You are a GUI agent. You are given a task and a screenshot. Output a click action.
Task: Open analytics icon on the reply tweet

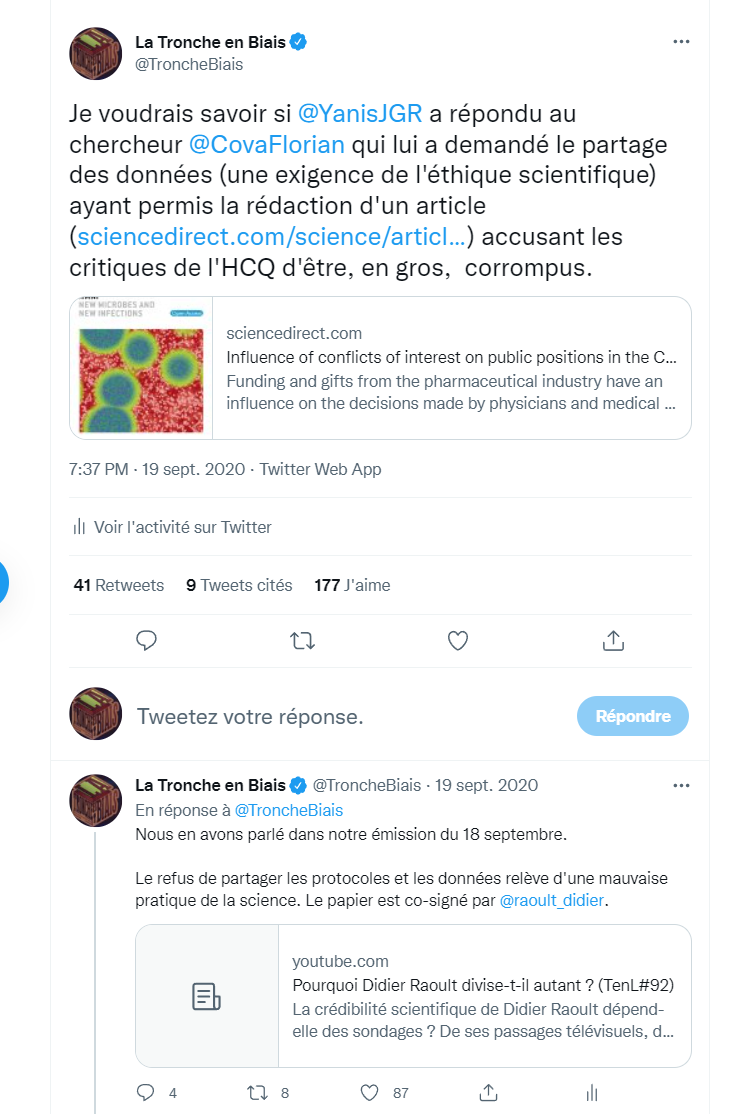[592, 1091]
